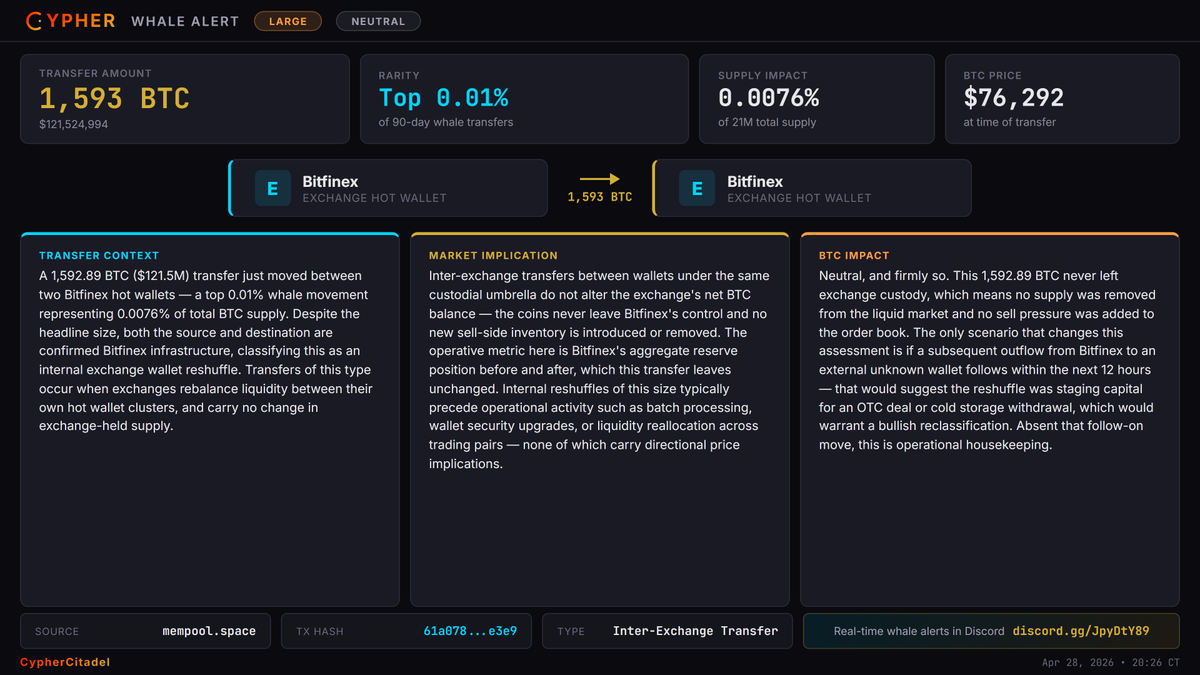Toggle the NEUTRAL sentiment badge
The image size is (1200, 675).
[x=378, y=20]
